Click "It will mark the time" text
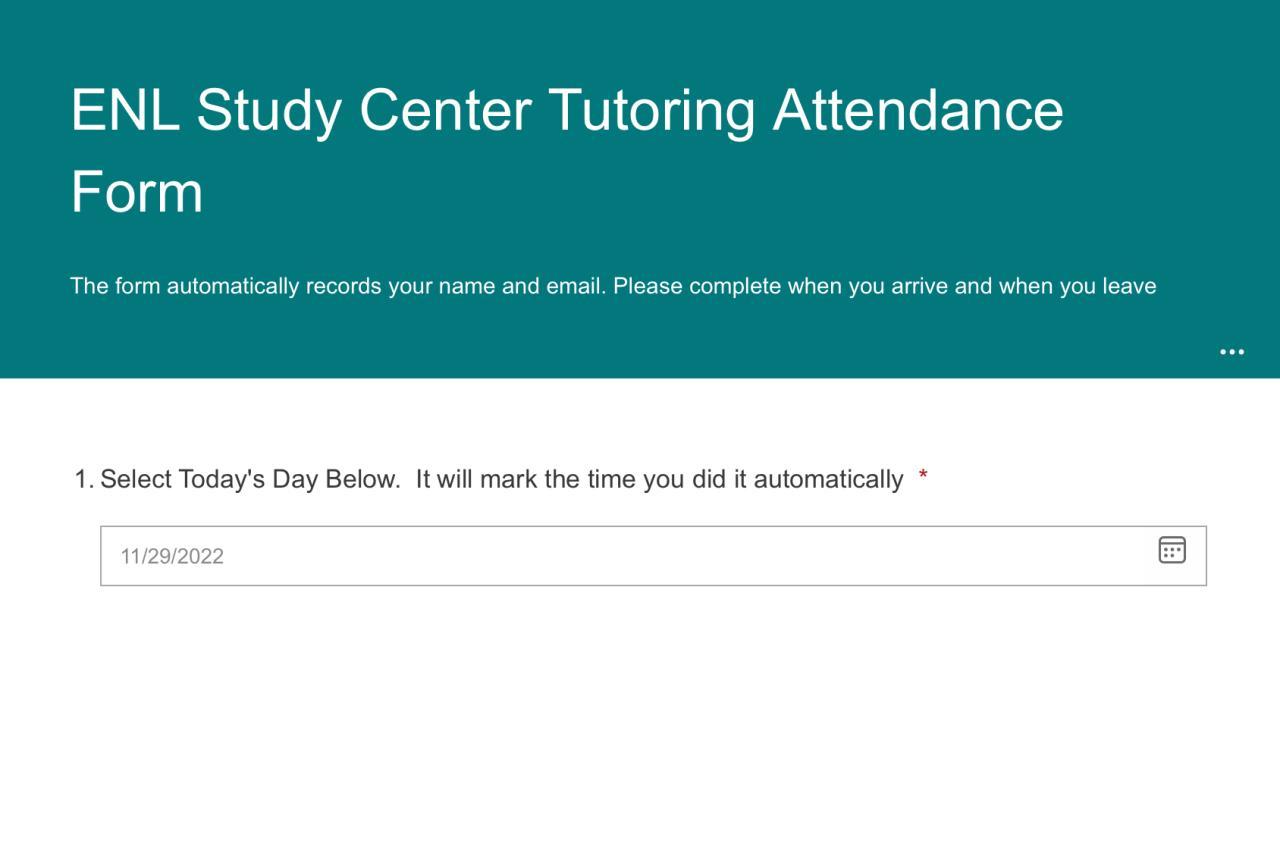Viewport: 1280px width, 857px height. pyautogui.click(x=520, y=480)
